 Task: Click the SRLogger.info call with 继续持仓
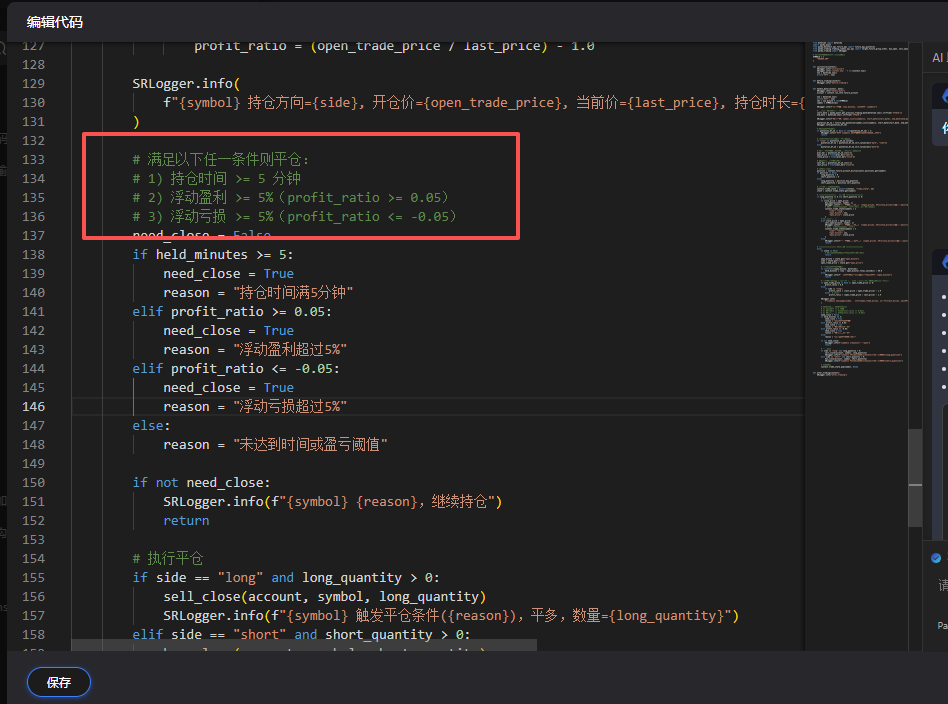coord(333,501)
